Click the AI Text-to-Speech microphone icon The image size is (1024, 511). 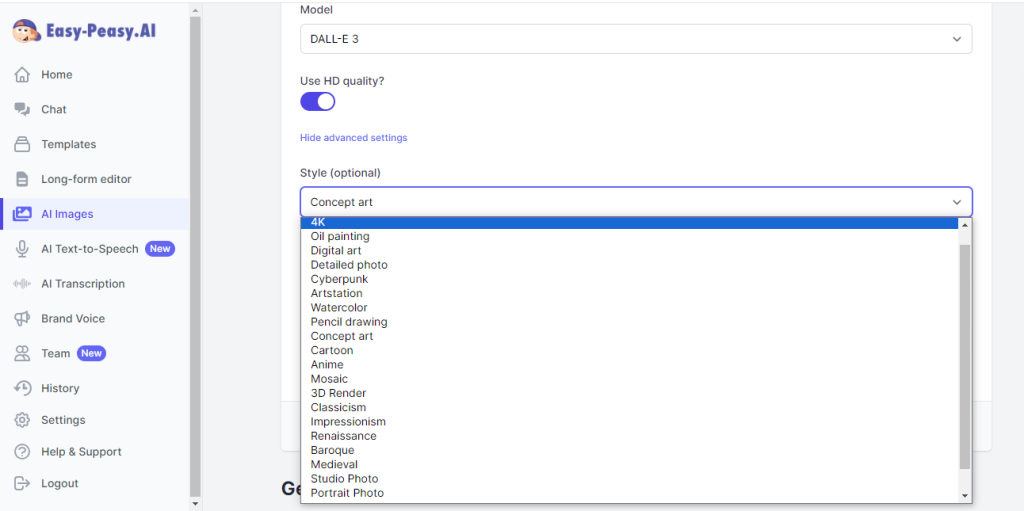pos(22,249)
